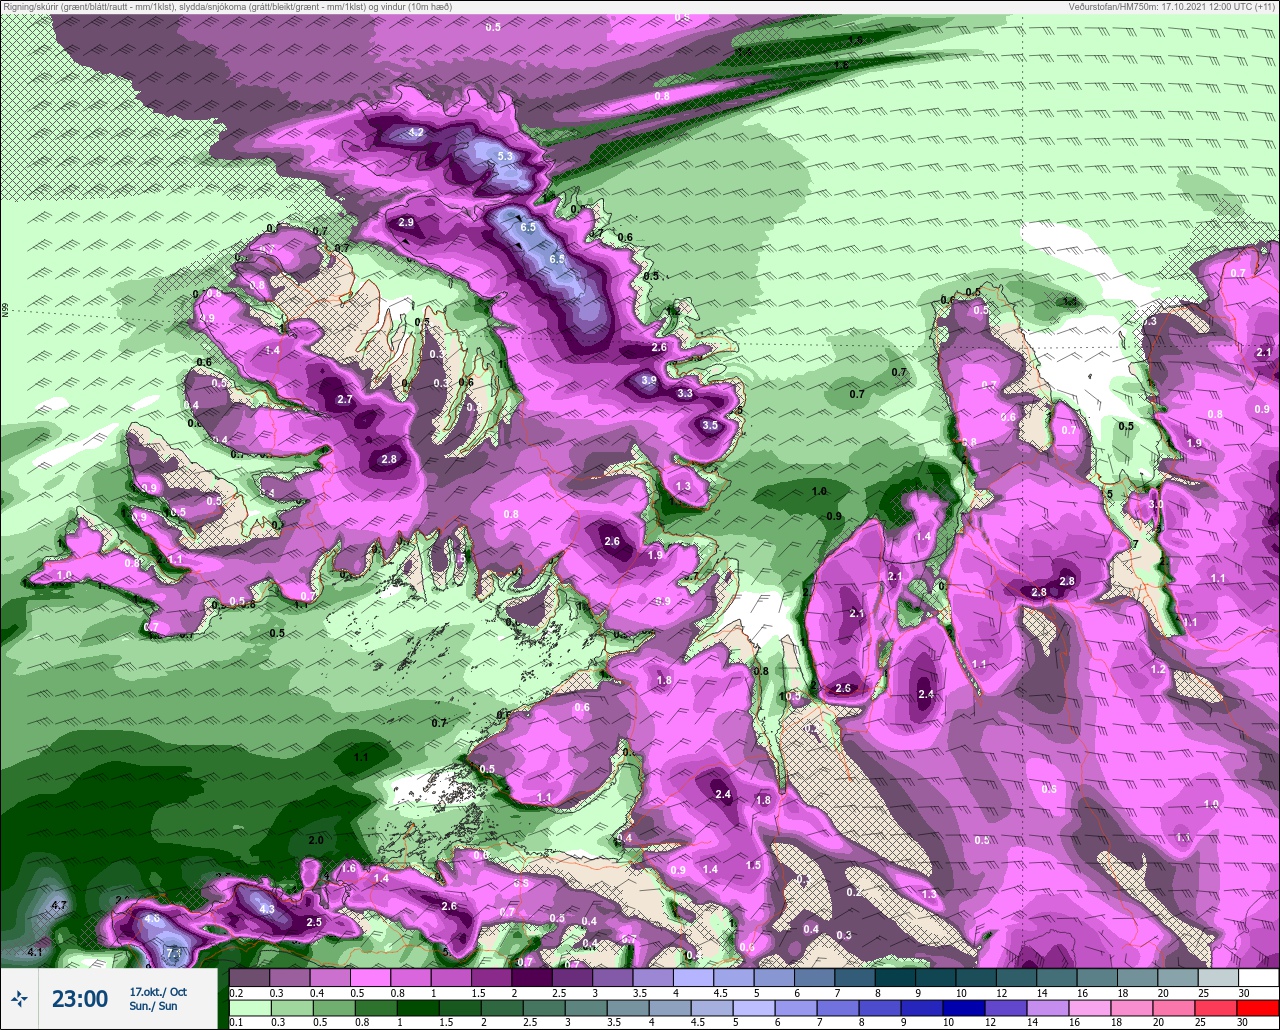This screenshot has width=1280, height=1030.
Task: Click the 3.3 precipitation value on map
Action: click(x=685, y=395)
